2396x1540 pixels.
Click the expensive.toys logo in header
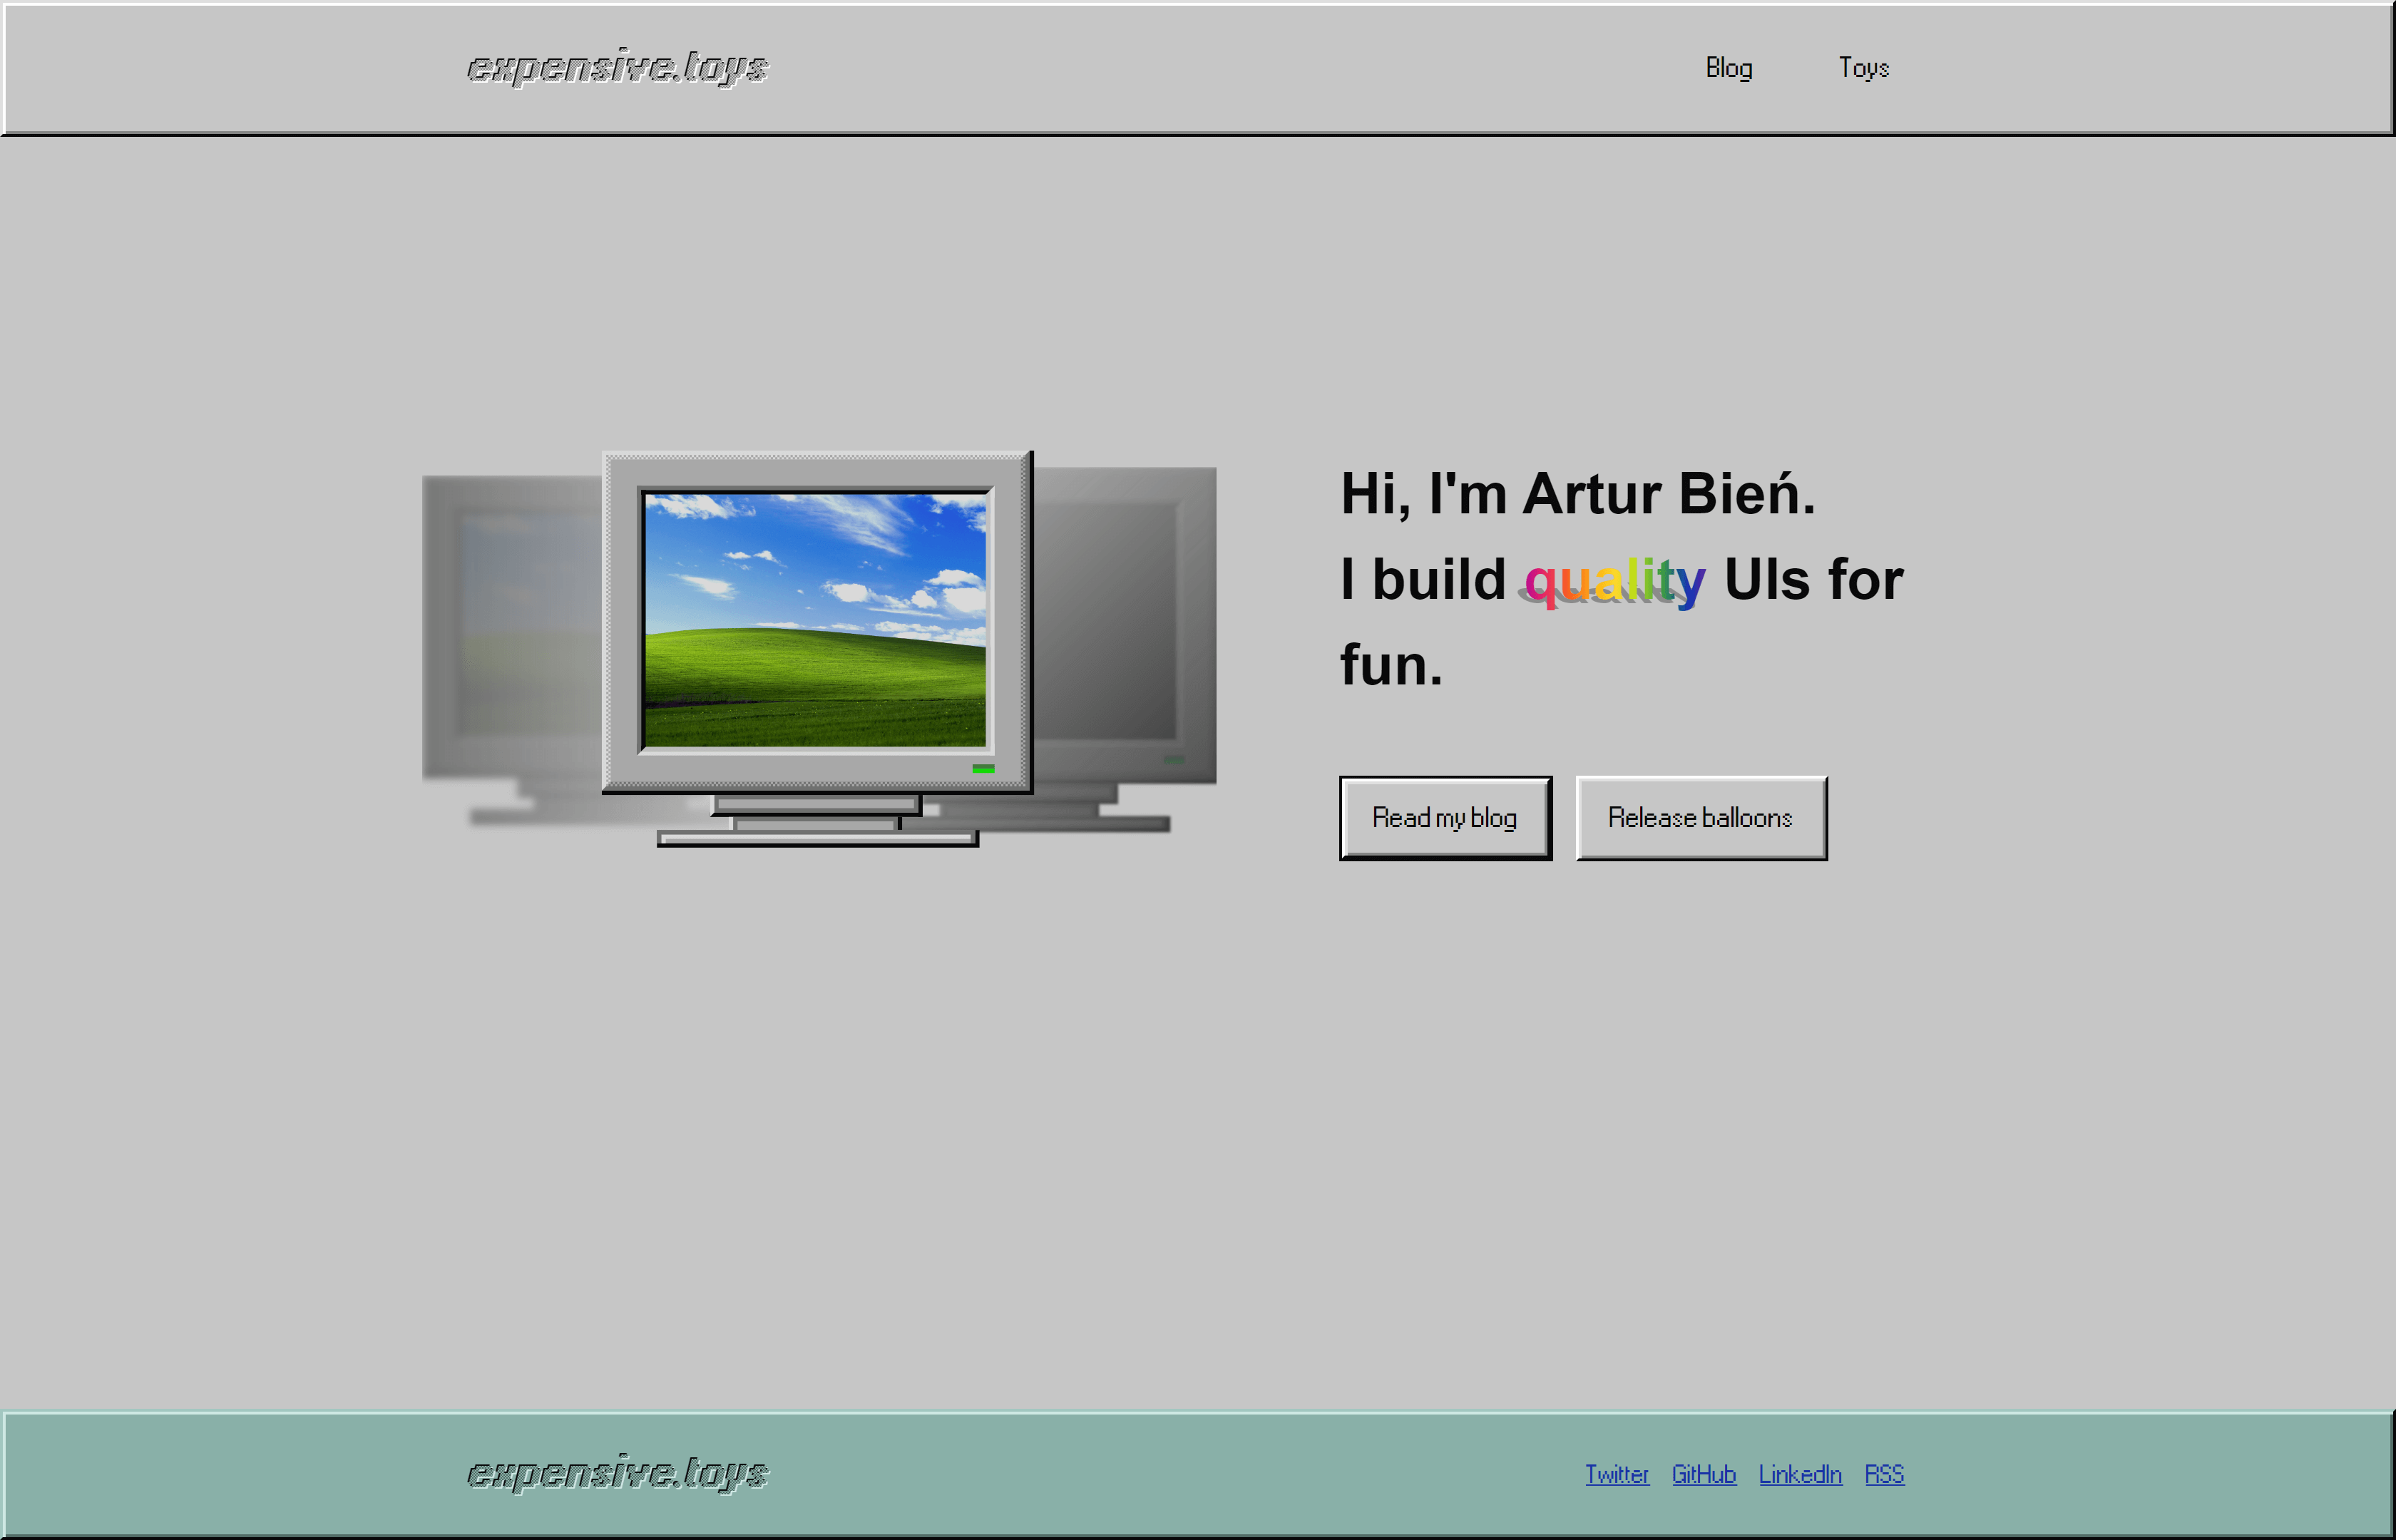617,67
